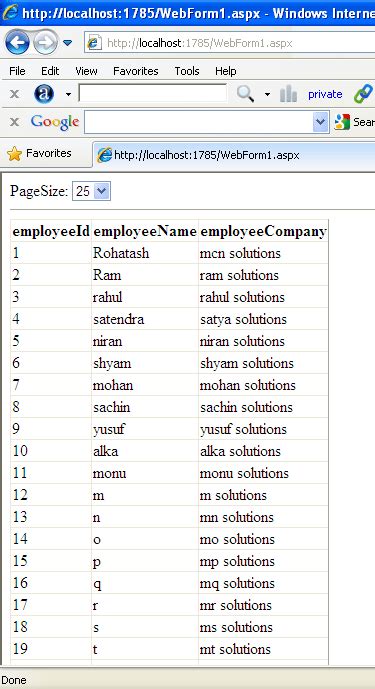Open the dropdown arrow beside the magnifying glass
The height and width of the screenshot is (689, 375).
pos(267,94)
